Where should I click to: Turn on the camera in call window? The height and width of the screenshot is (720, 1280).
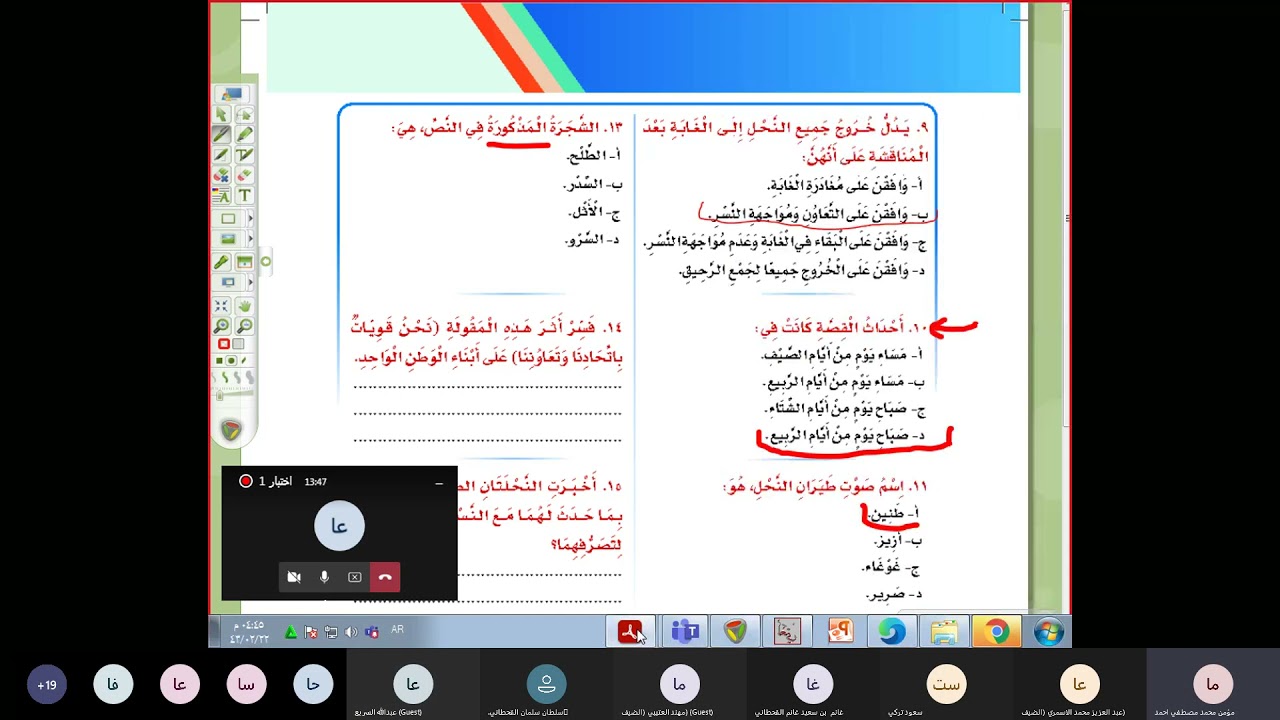[x=294, y=577]
